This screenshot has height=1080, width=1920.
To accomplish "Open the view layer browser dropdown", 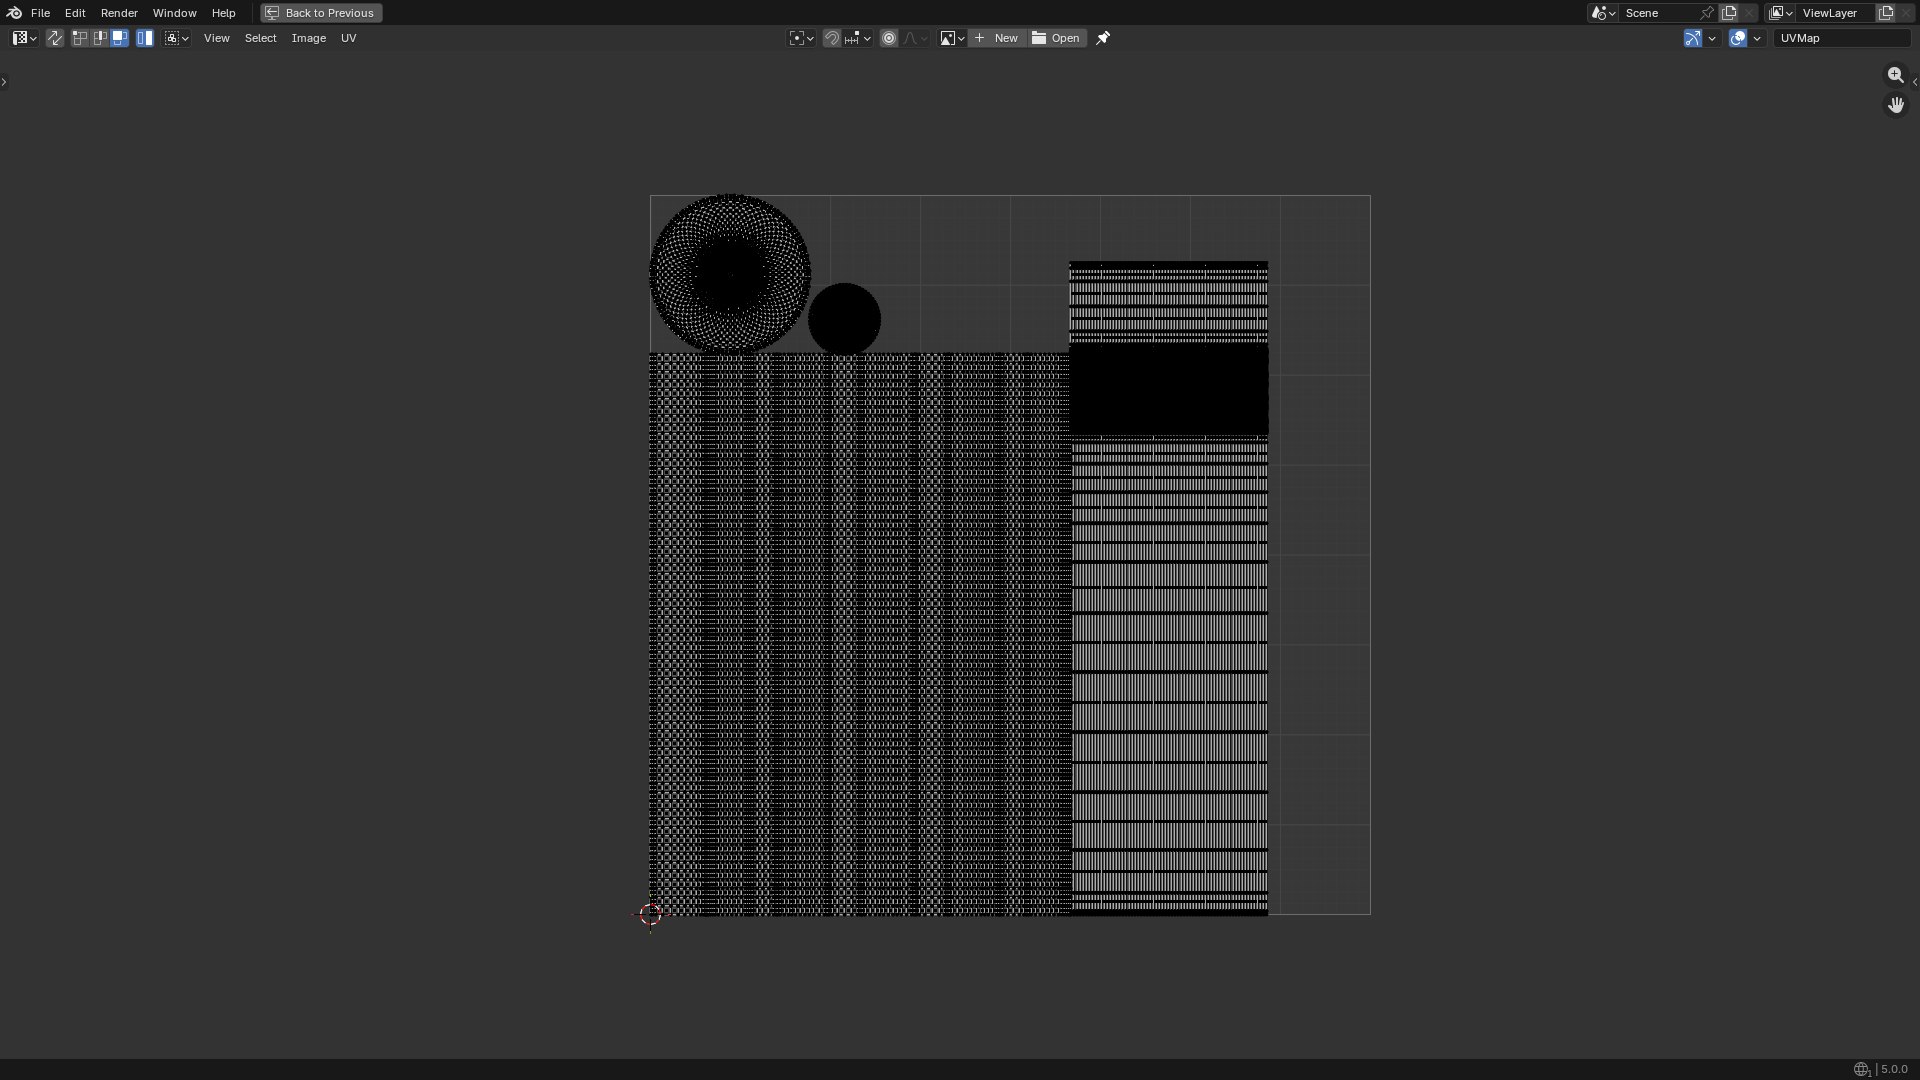I will [1780, 13].
